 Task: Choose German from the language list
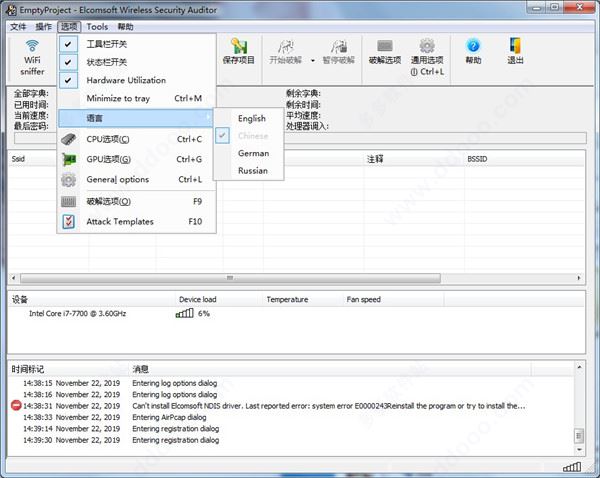click(x=253, y=153)
